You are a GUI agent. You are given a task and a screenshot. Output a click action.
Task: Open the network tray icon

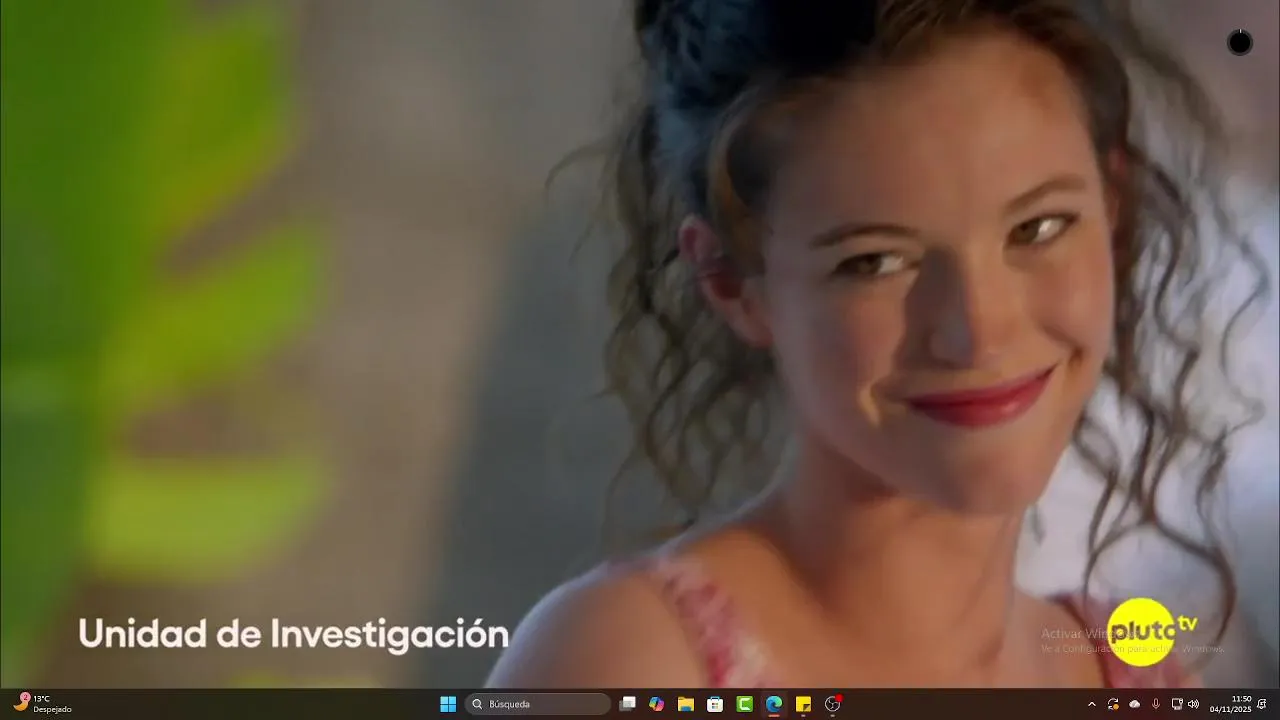click(1176, 704)
